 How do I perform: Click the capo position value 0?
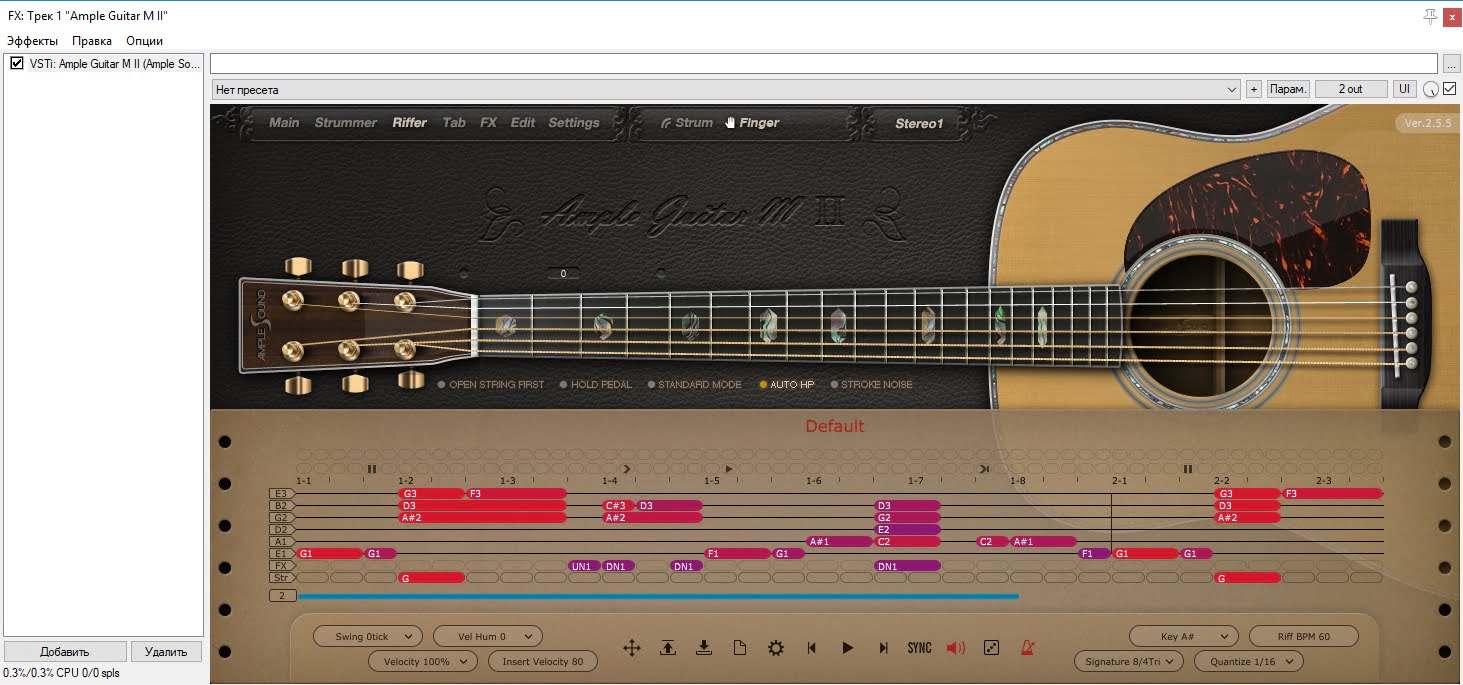[563, 273]
